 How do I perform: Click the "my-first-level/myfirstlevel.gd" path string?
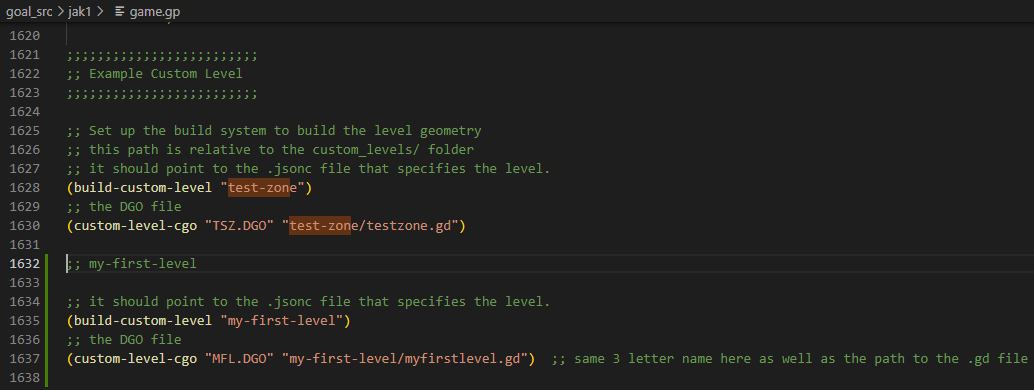(408, 359)
